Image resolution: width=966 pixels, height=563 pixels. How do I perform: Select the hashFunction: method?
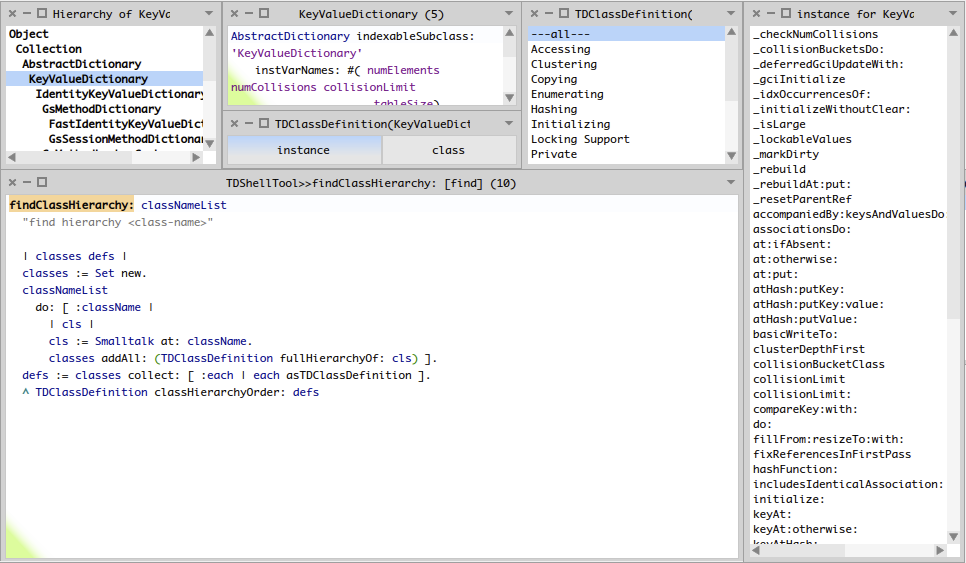pyautogui.click(x=849, y=469)
